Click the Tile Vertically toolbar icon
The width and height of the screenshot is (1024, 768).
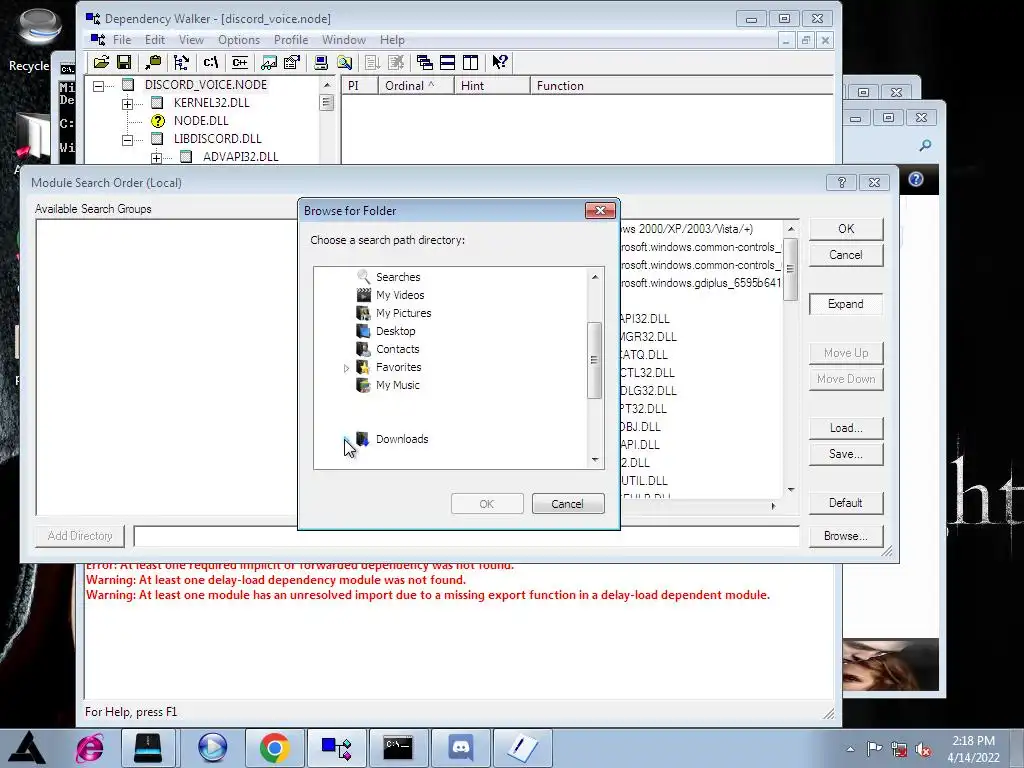[470, 63]
